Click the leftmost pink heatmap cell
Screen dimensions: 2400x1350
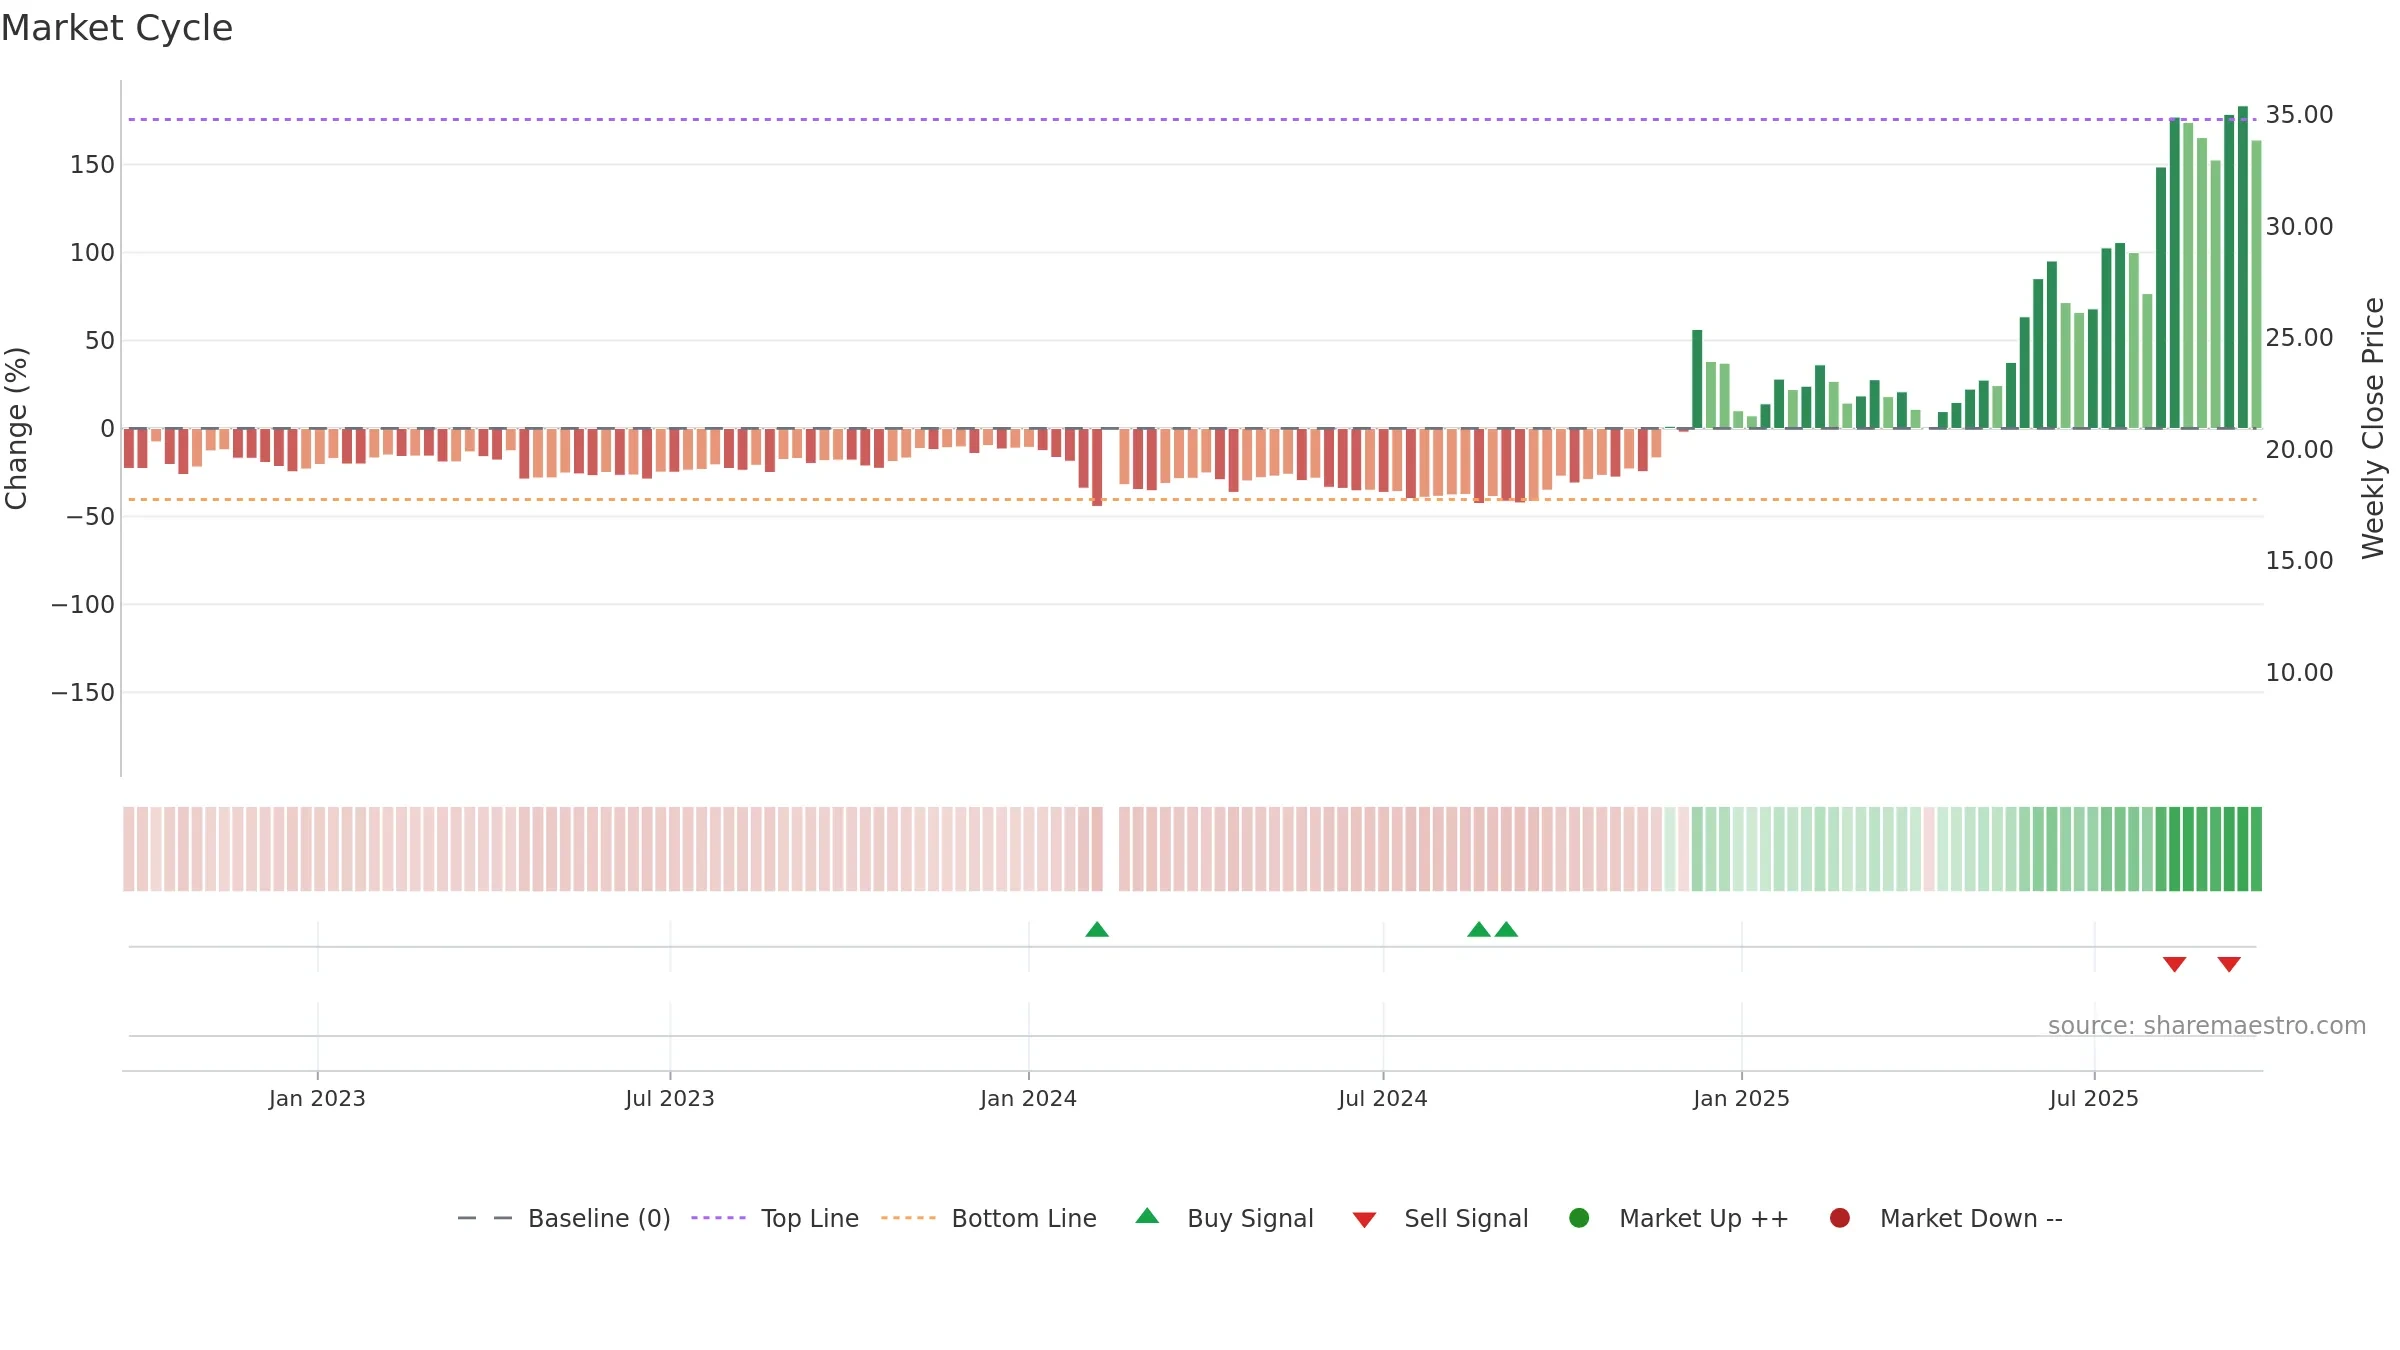129,849
